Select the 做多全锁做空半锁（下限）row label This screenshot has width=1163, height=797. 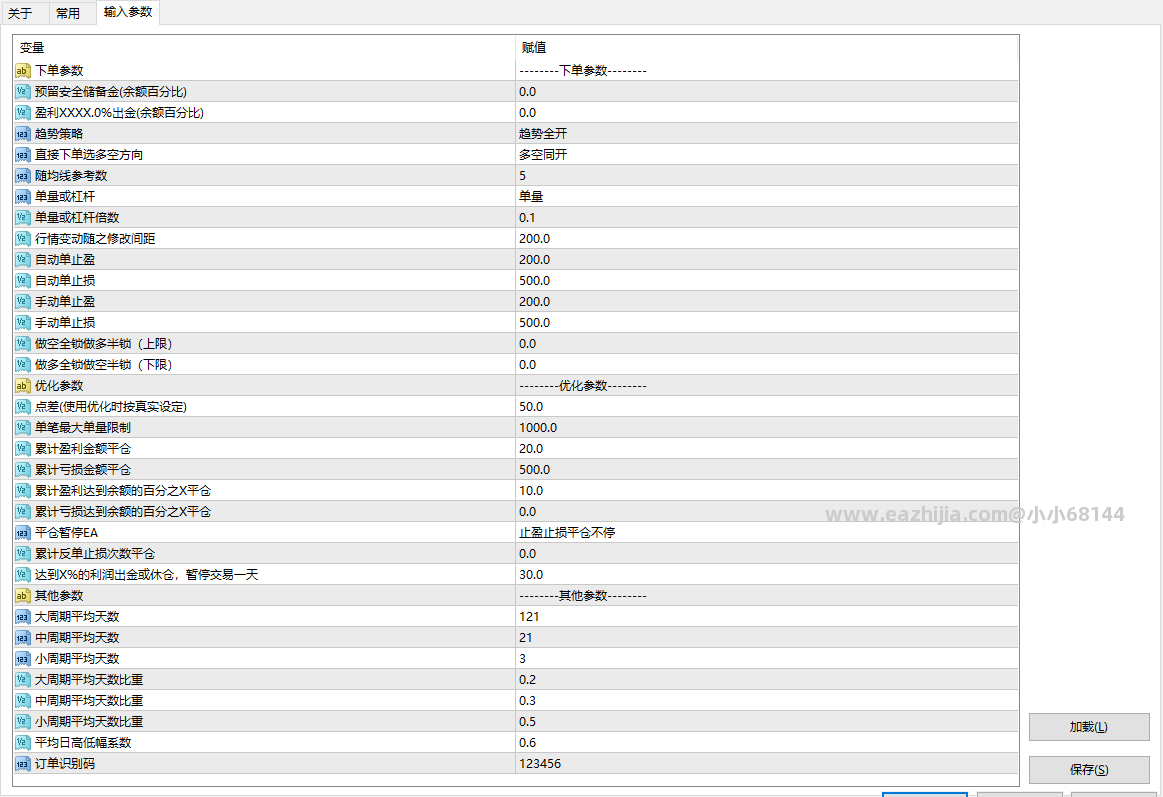coord(104,365)
